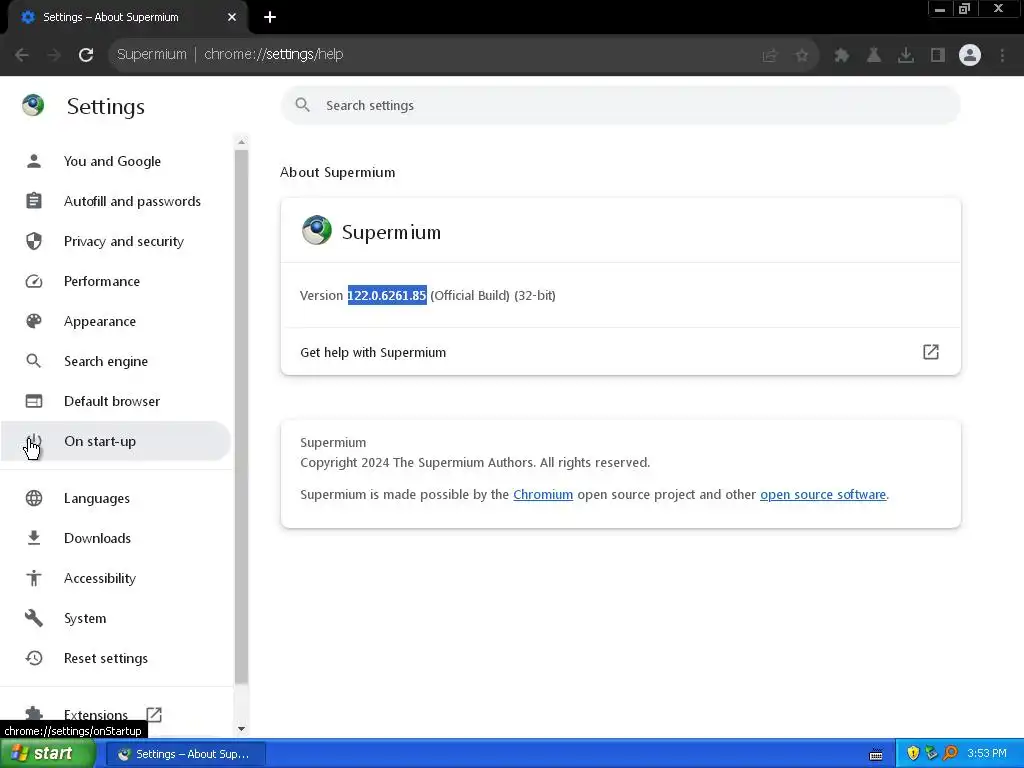This screenshot has width=1024, height=768.
Task: Open Performance settings section
Action: tap(116, 281)
